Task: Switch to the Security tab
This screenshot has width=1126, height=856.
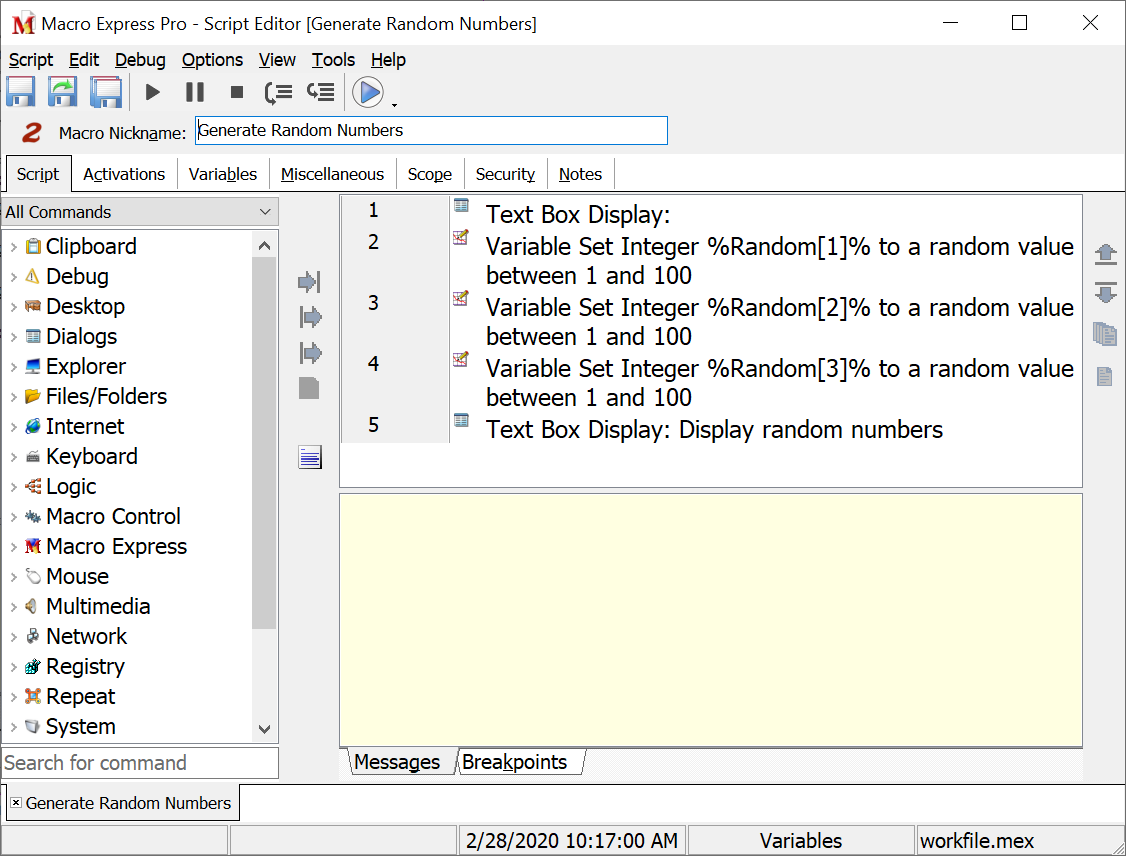Action: (x=506, y=175)
